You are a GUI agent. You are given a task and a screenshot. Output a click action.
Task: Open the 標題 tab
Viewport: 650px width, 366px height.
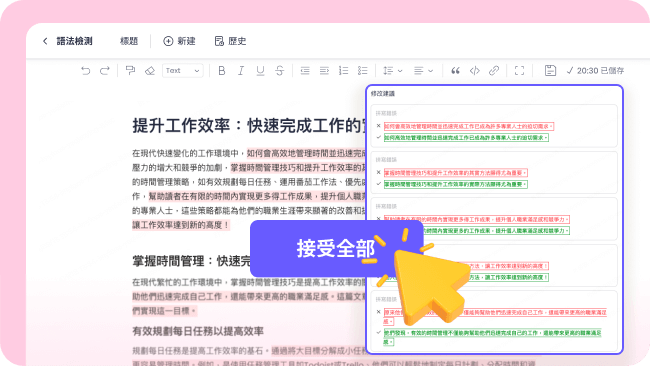point(129,41)
